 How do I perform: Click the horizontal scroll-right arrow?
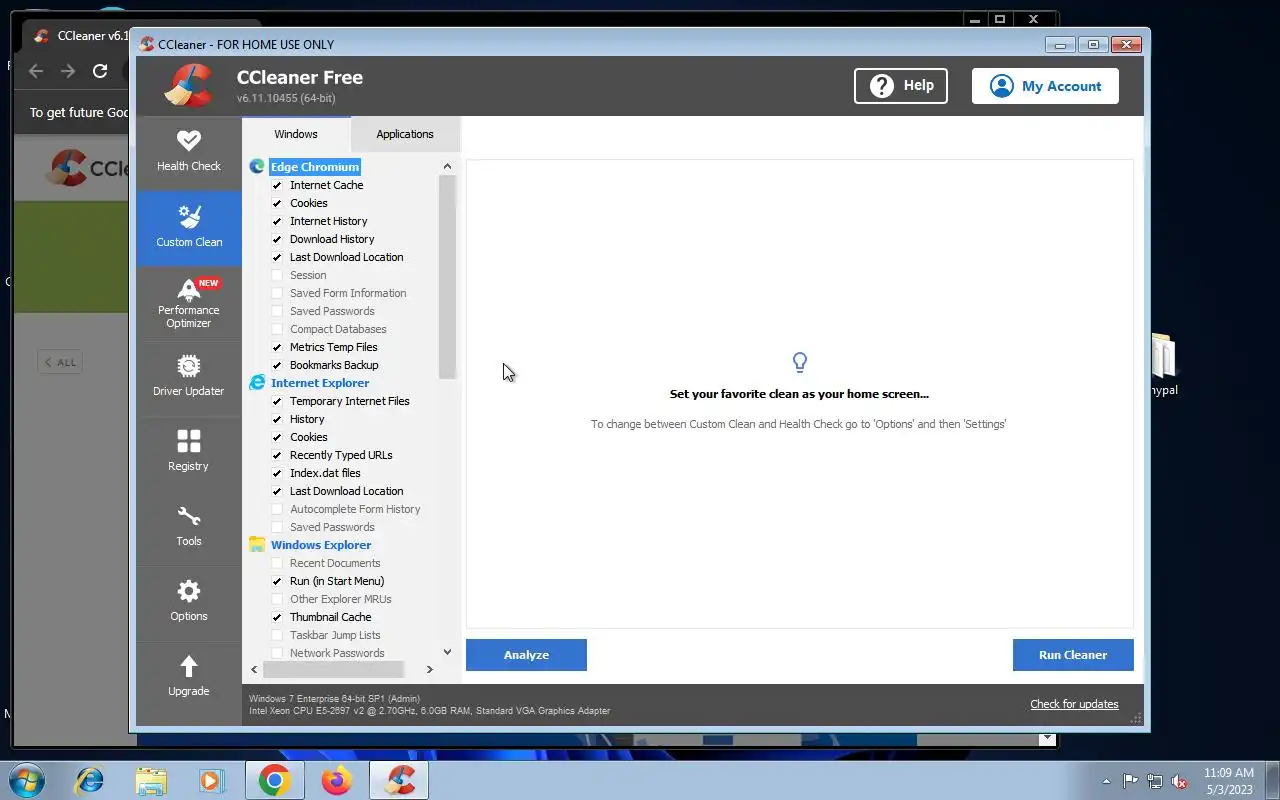430,669
